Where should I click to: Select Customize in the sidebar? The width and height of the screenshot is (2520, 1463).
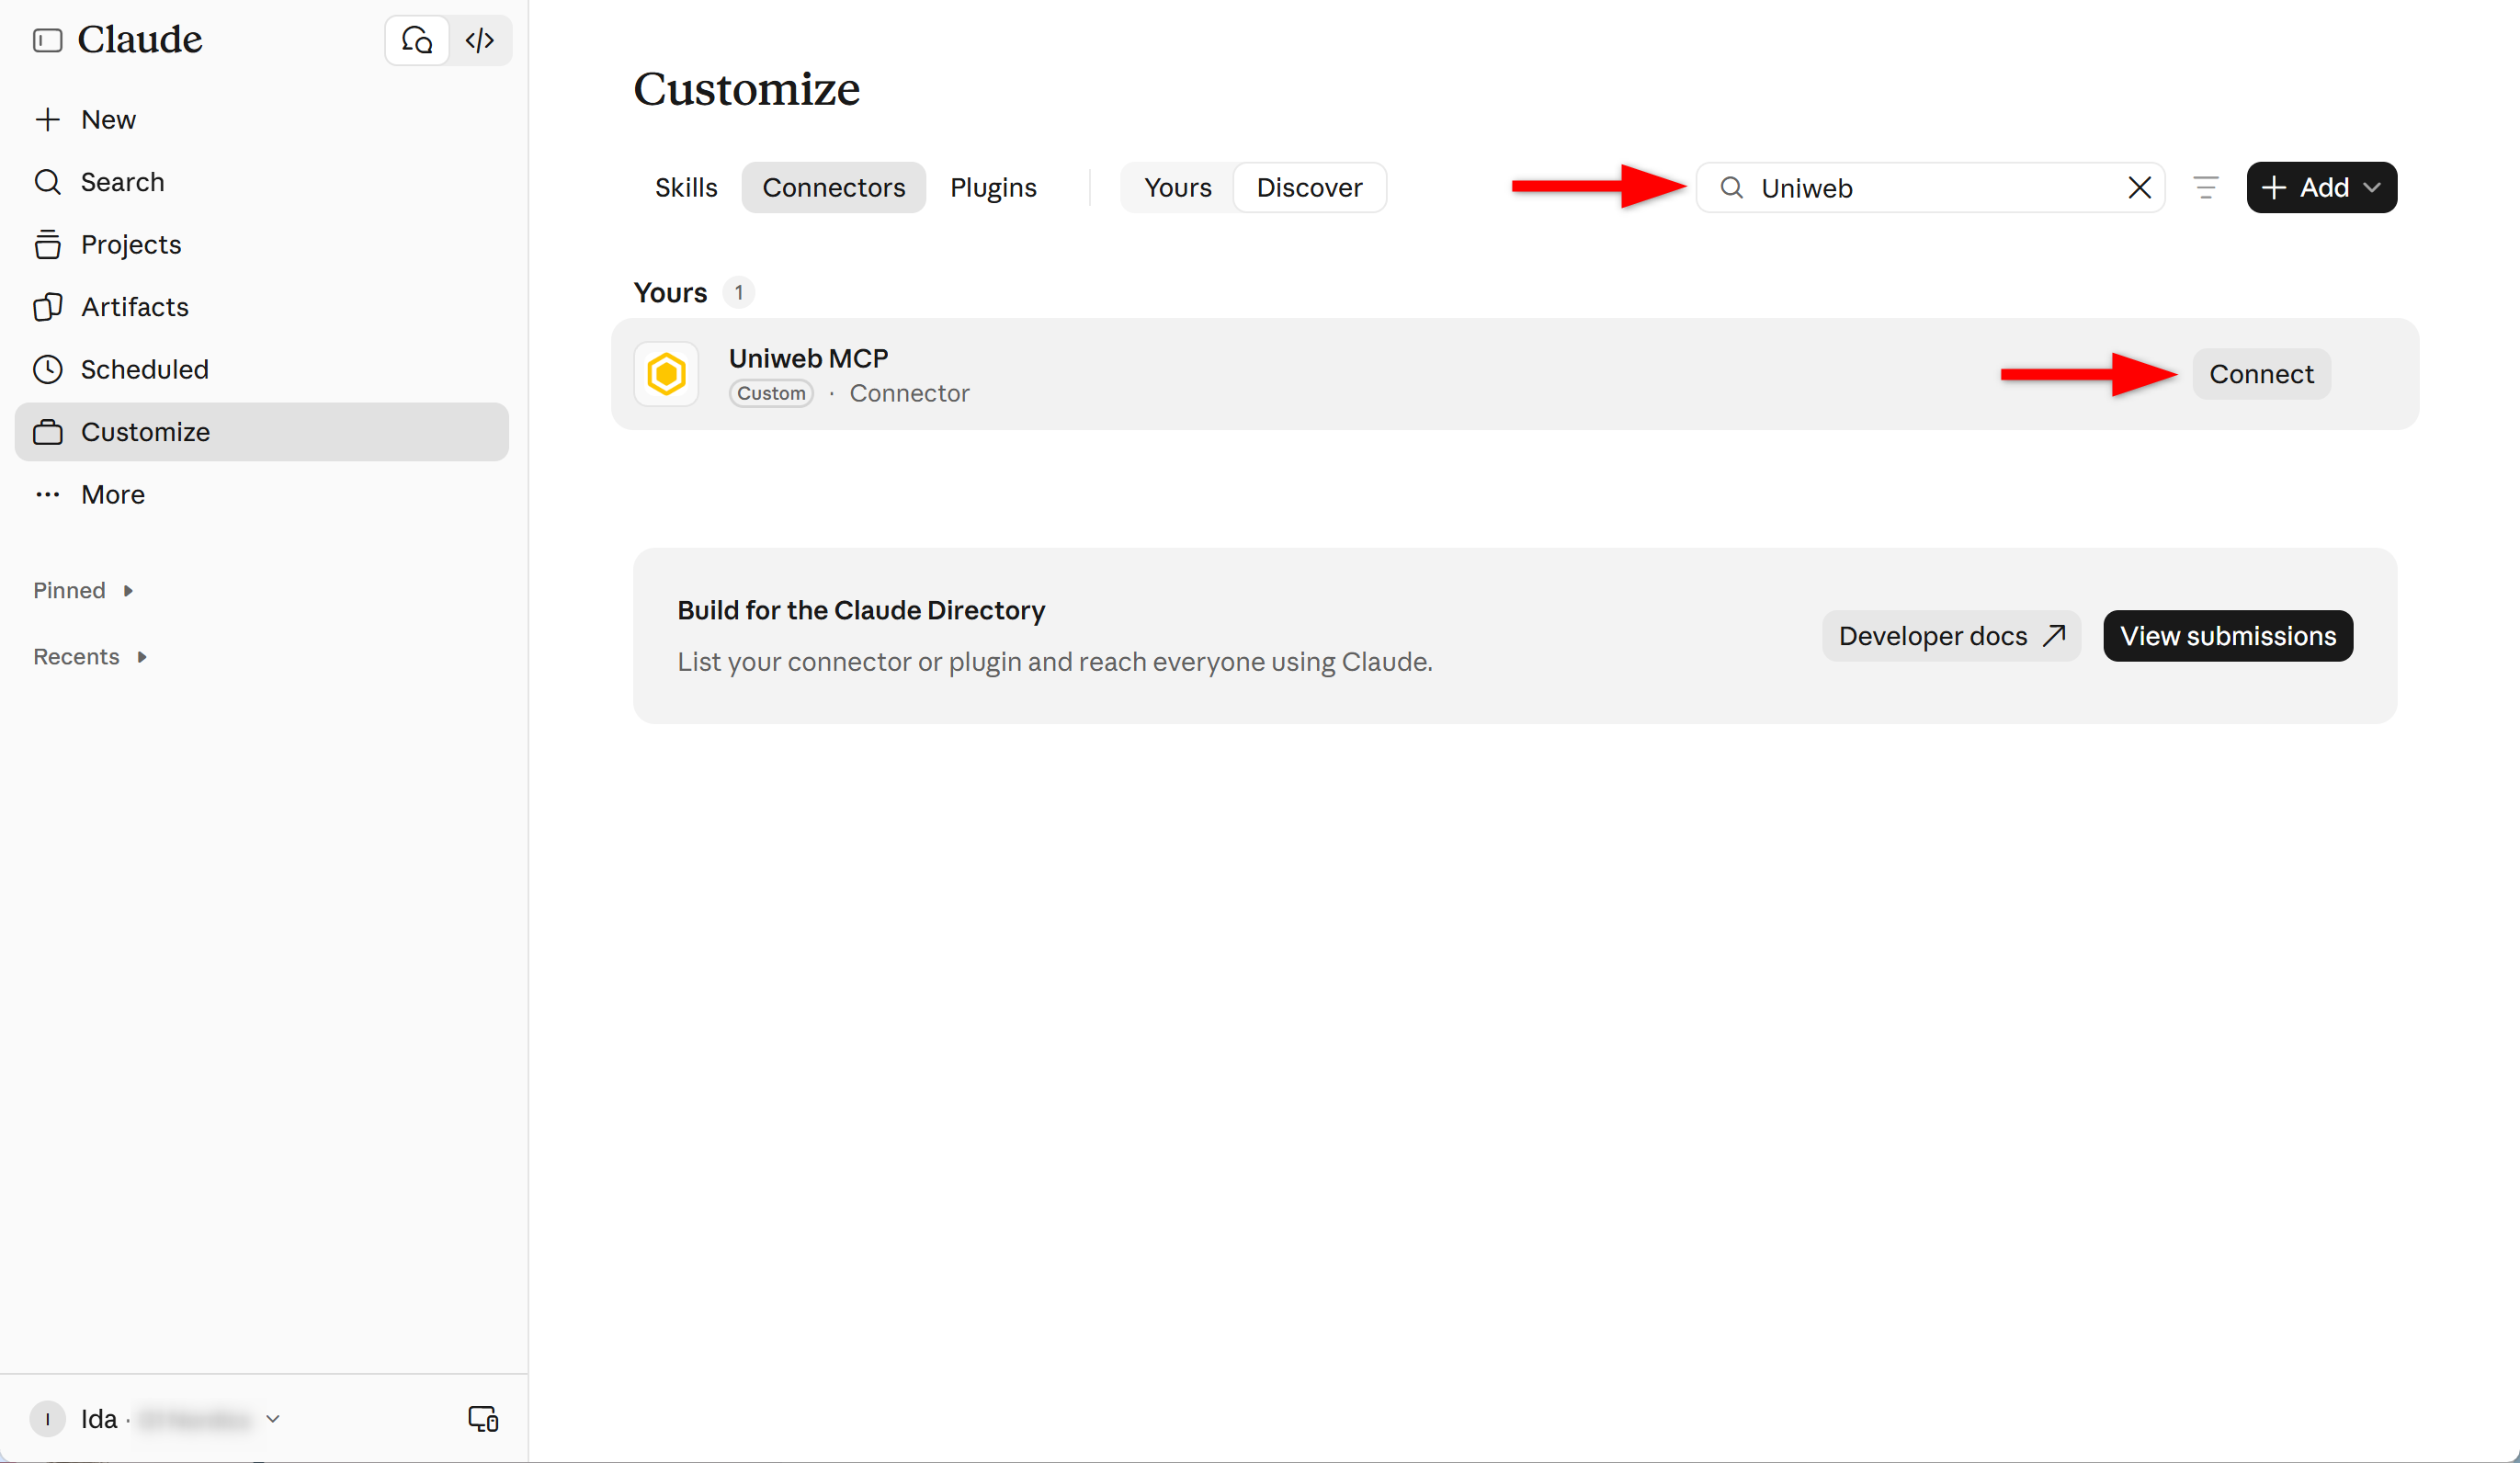click(x=262, y=432)
